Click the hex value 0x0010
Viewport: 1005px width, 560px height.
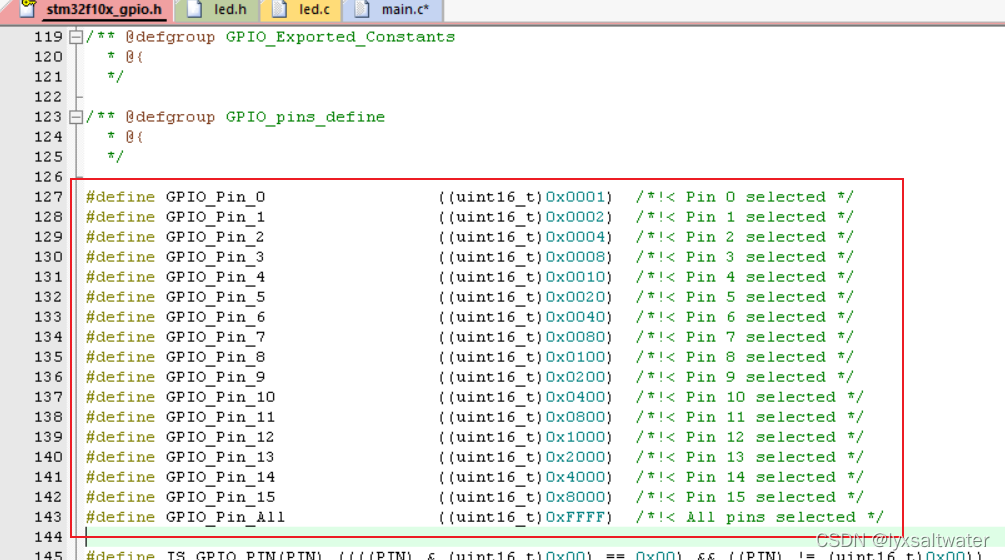(575, 277)
